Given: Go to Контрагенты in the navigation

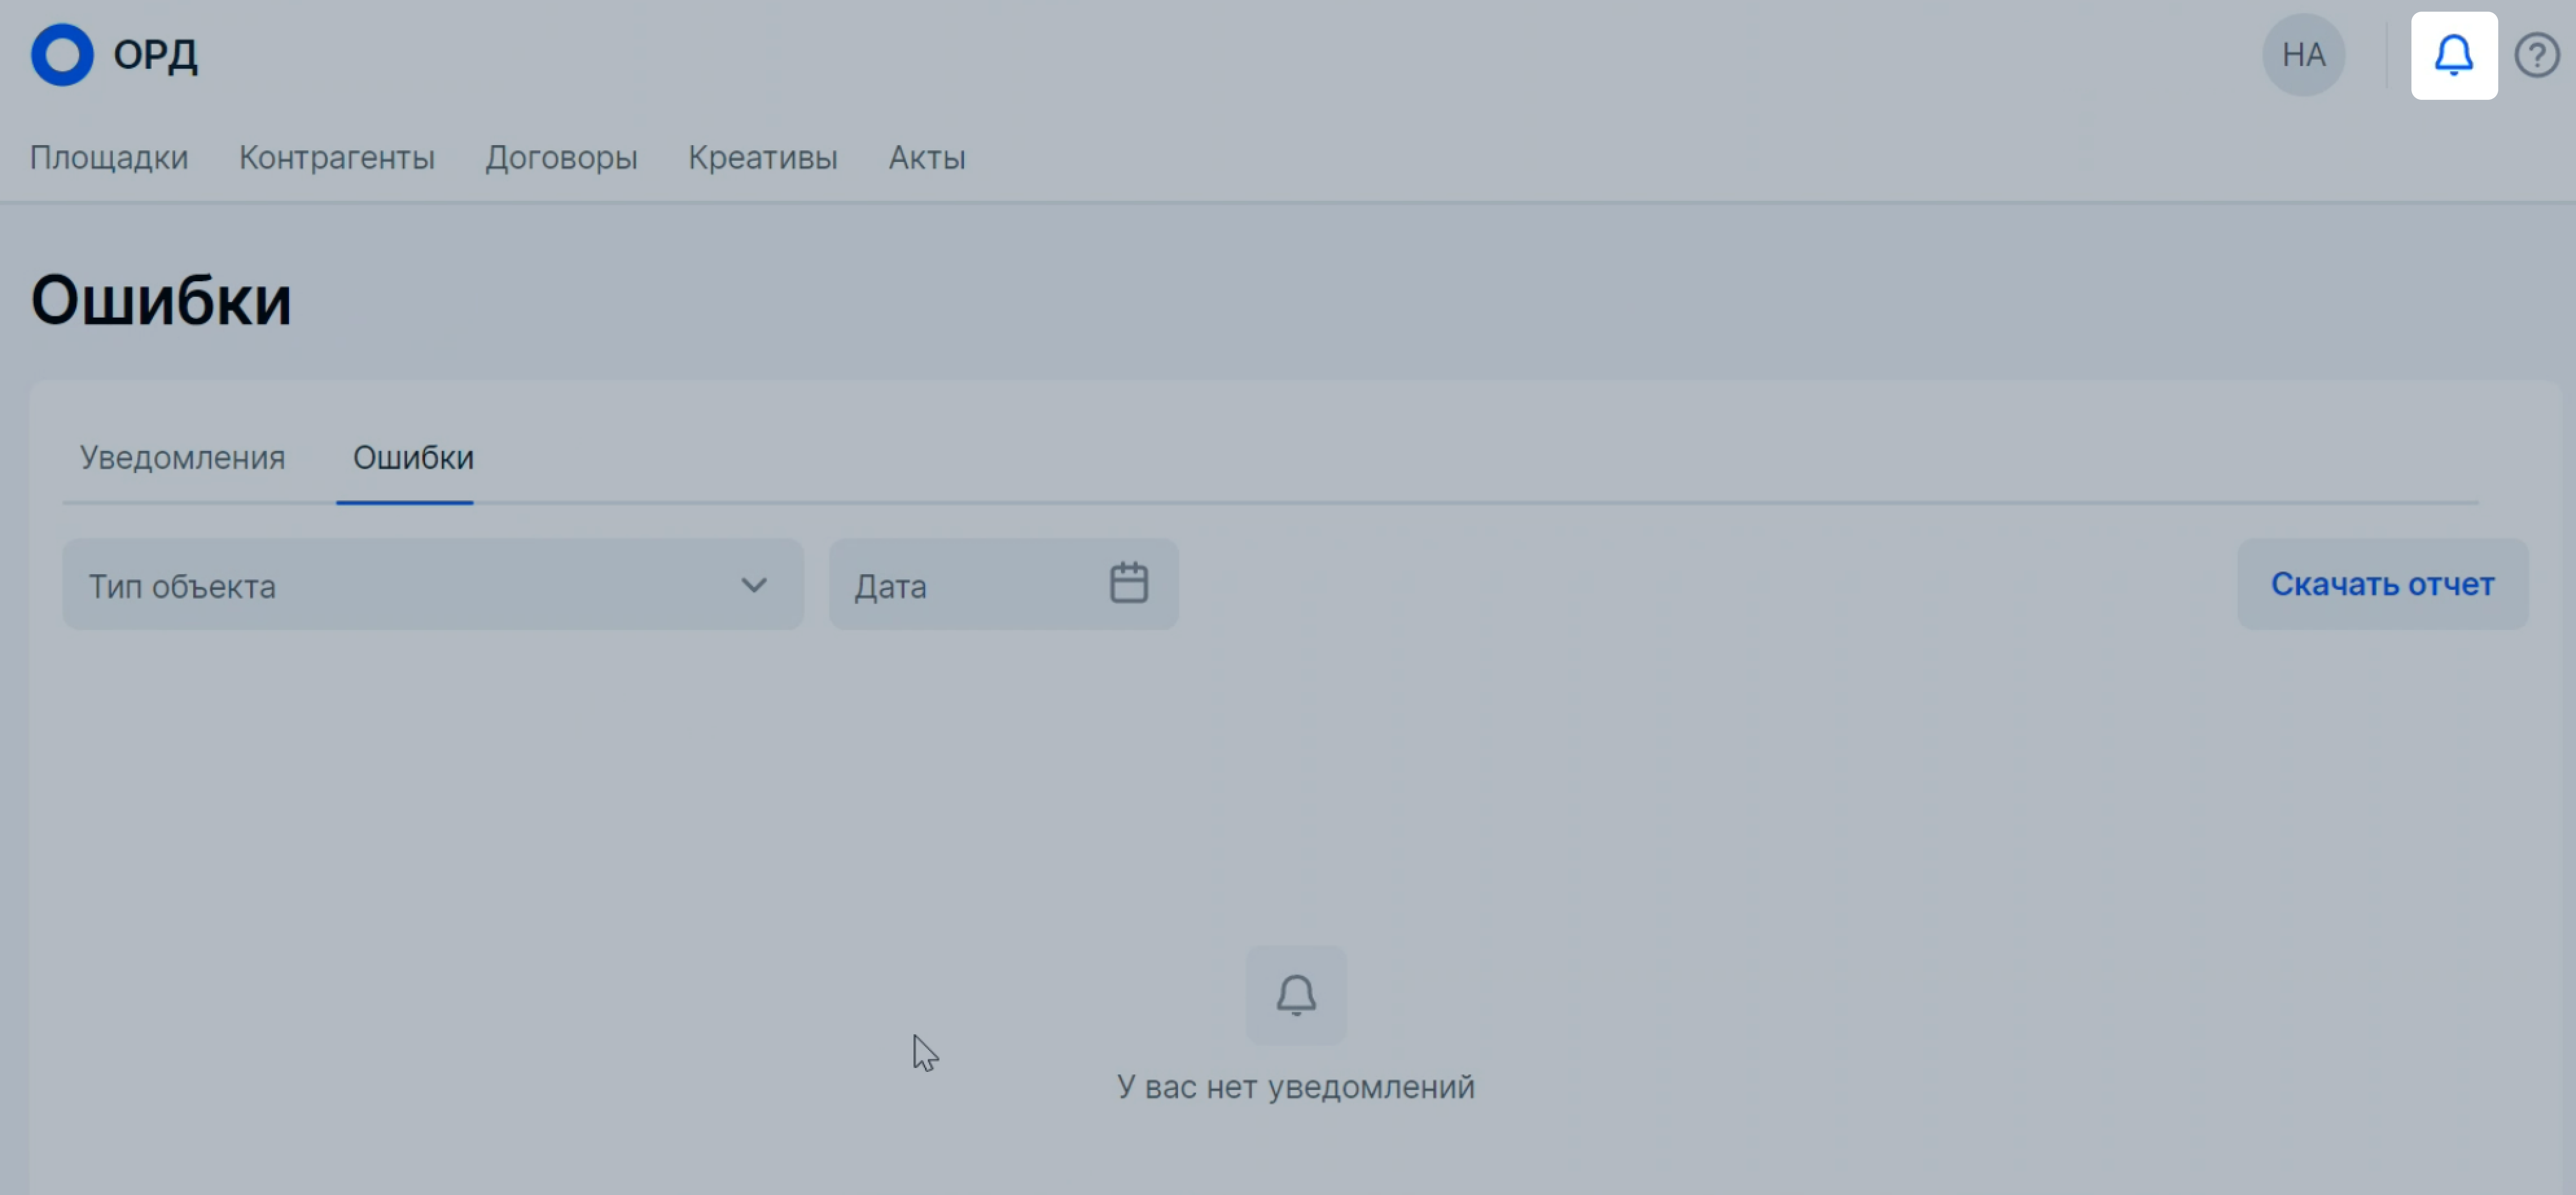Looking at the screenshot, I should [337, 158].
